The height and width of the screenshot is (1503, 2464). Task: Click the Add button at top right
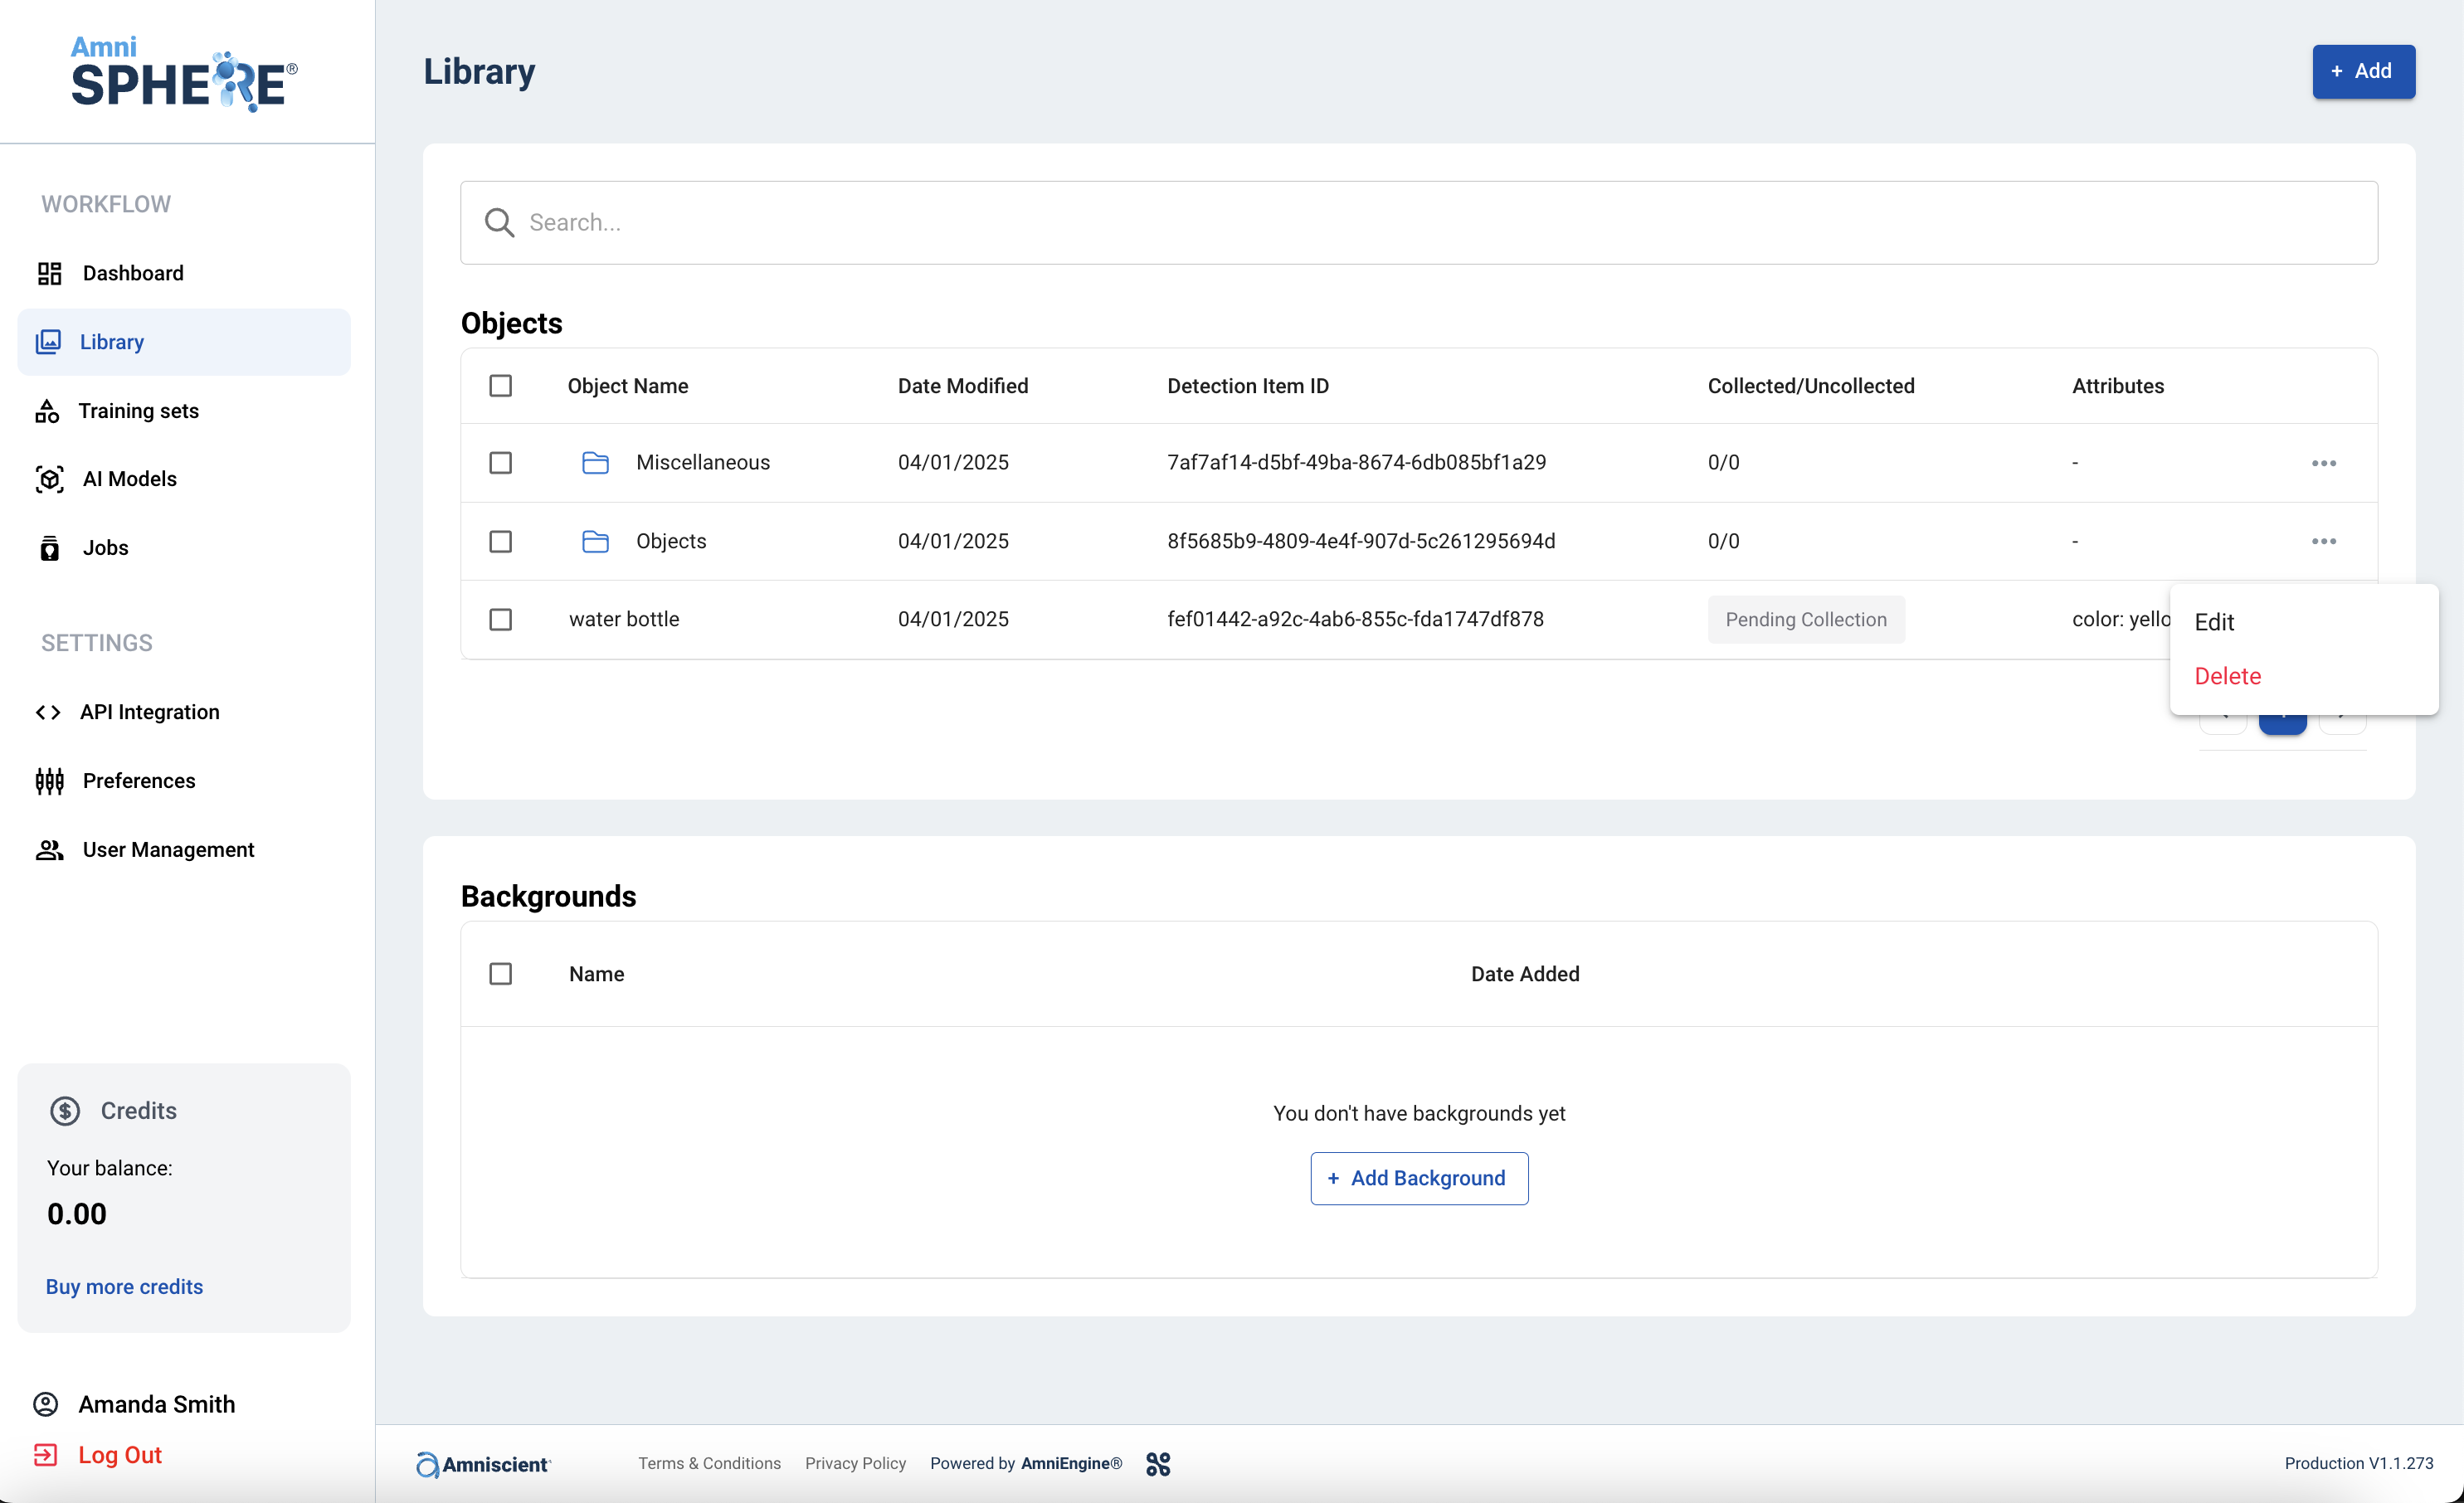coord(2362,71)
